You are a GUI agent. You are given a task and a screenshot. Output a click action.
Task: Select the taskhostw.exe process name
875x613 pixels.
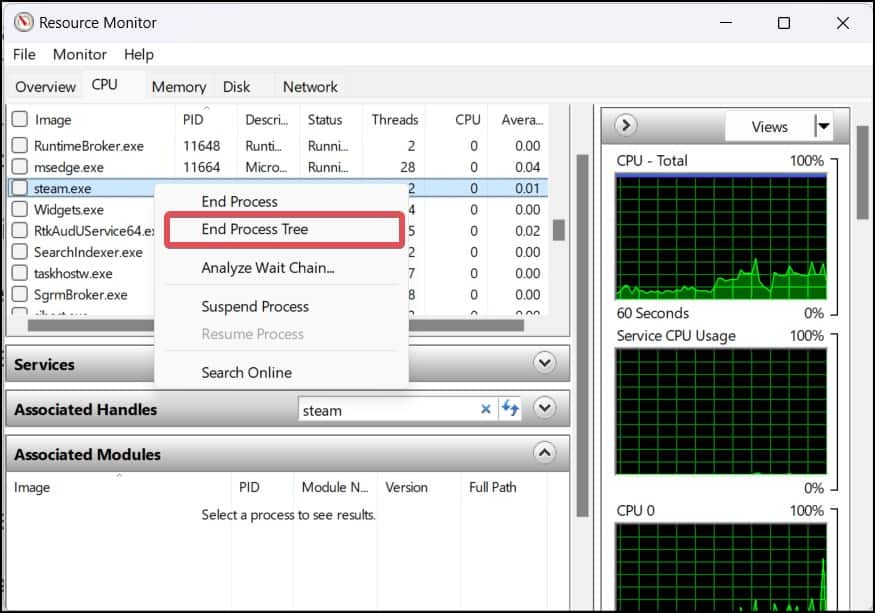[73, 274]
